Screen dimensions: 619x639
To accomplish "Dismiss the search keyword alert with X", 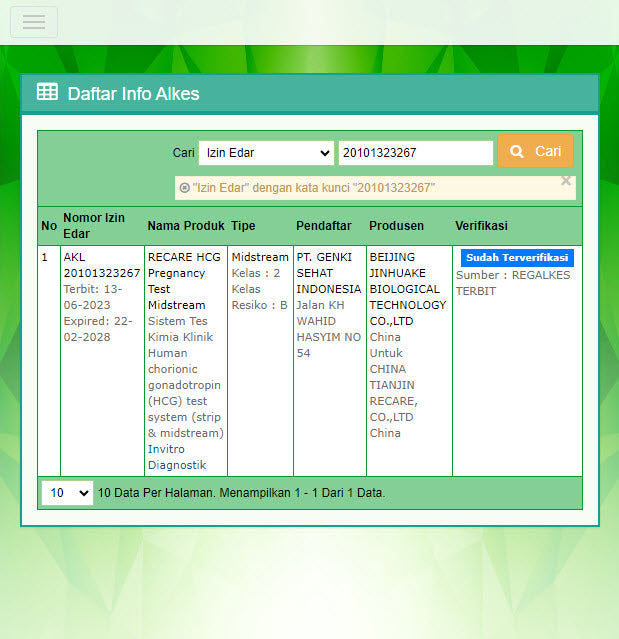I will (566, 181).
